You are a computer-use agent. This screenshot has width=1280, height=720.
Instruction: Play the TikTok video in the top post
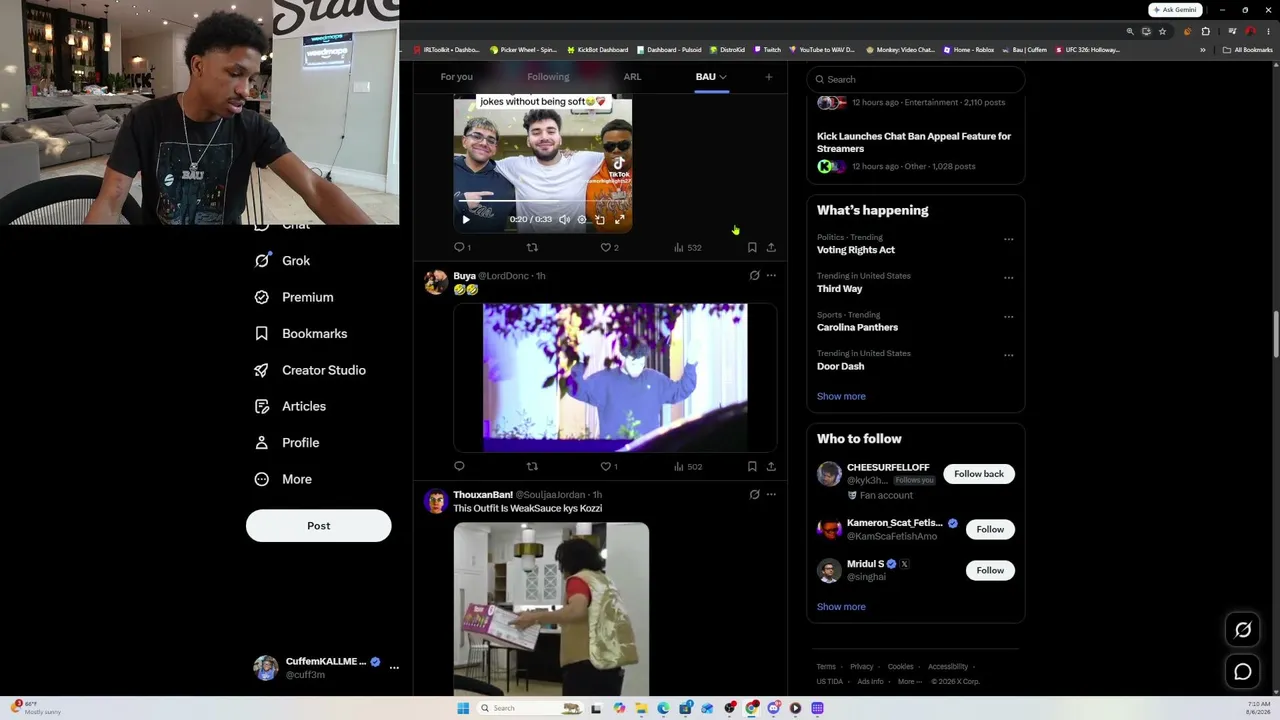coord(465,220)
